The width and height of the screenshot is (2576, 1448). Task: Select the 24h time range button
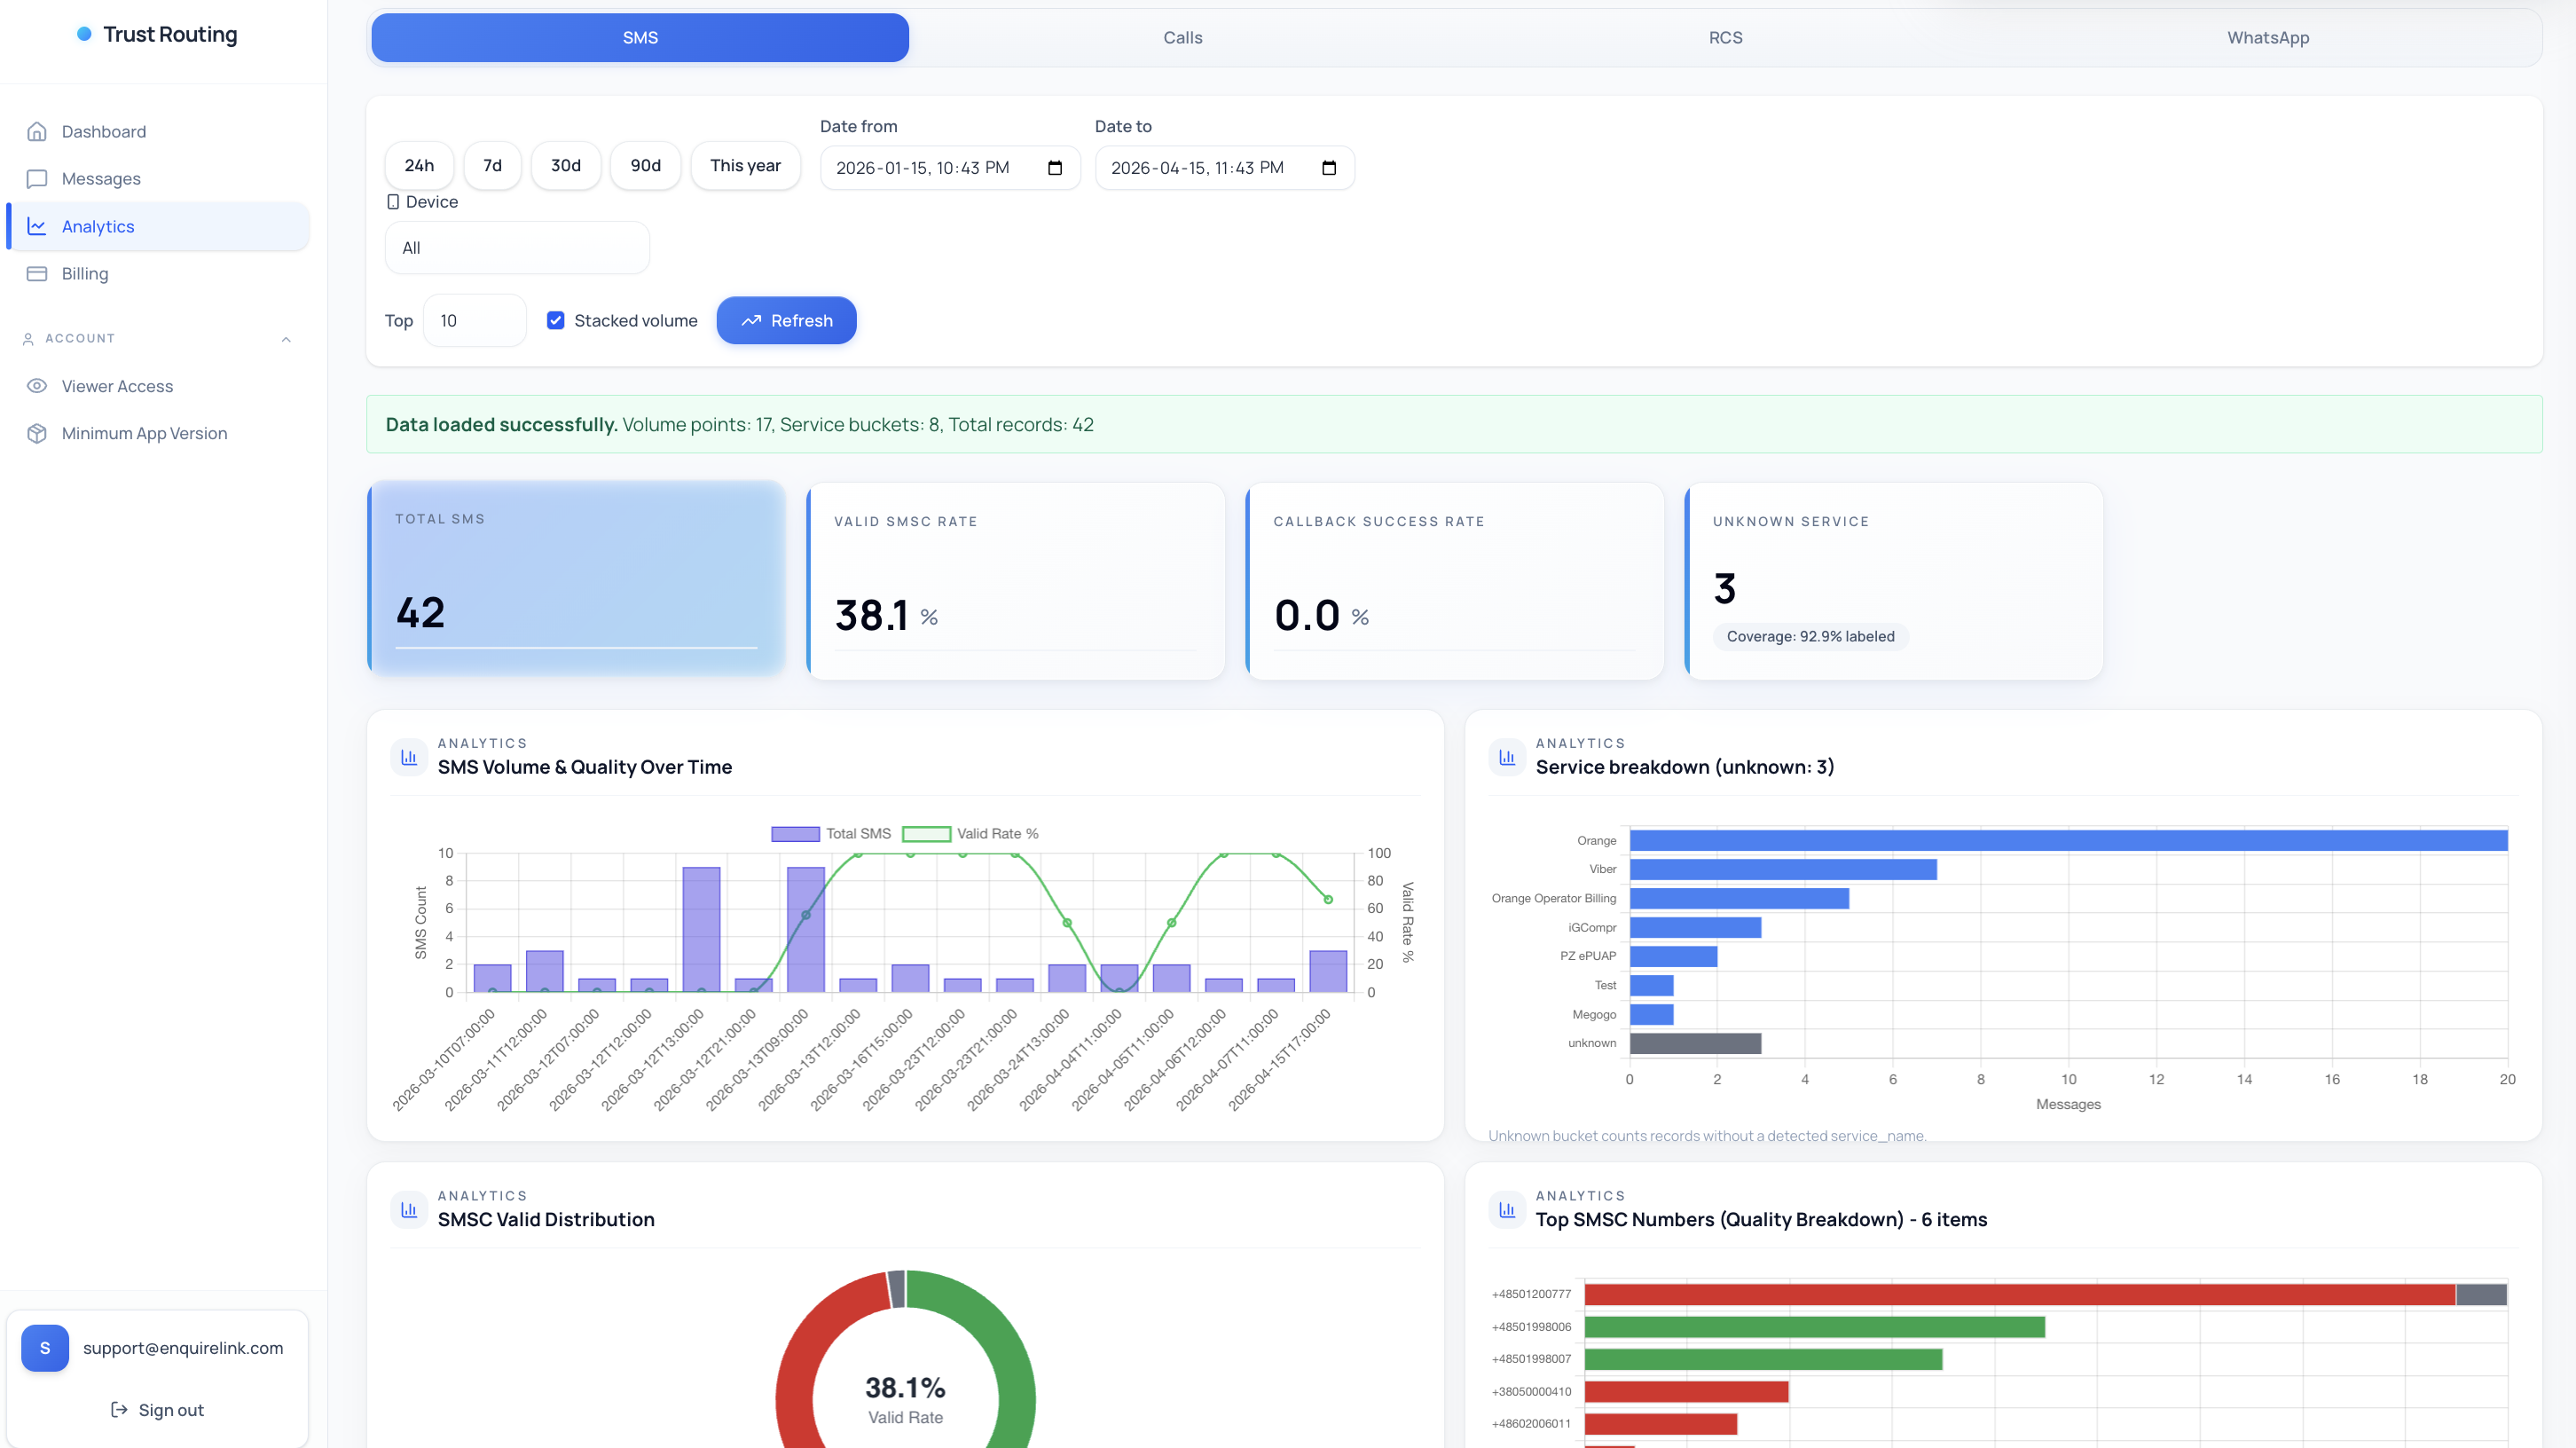tap(419, 166)
